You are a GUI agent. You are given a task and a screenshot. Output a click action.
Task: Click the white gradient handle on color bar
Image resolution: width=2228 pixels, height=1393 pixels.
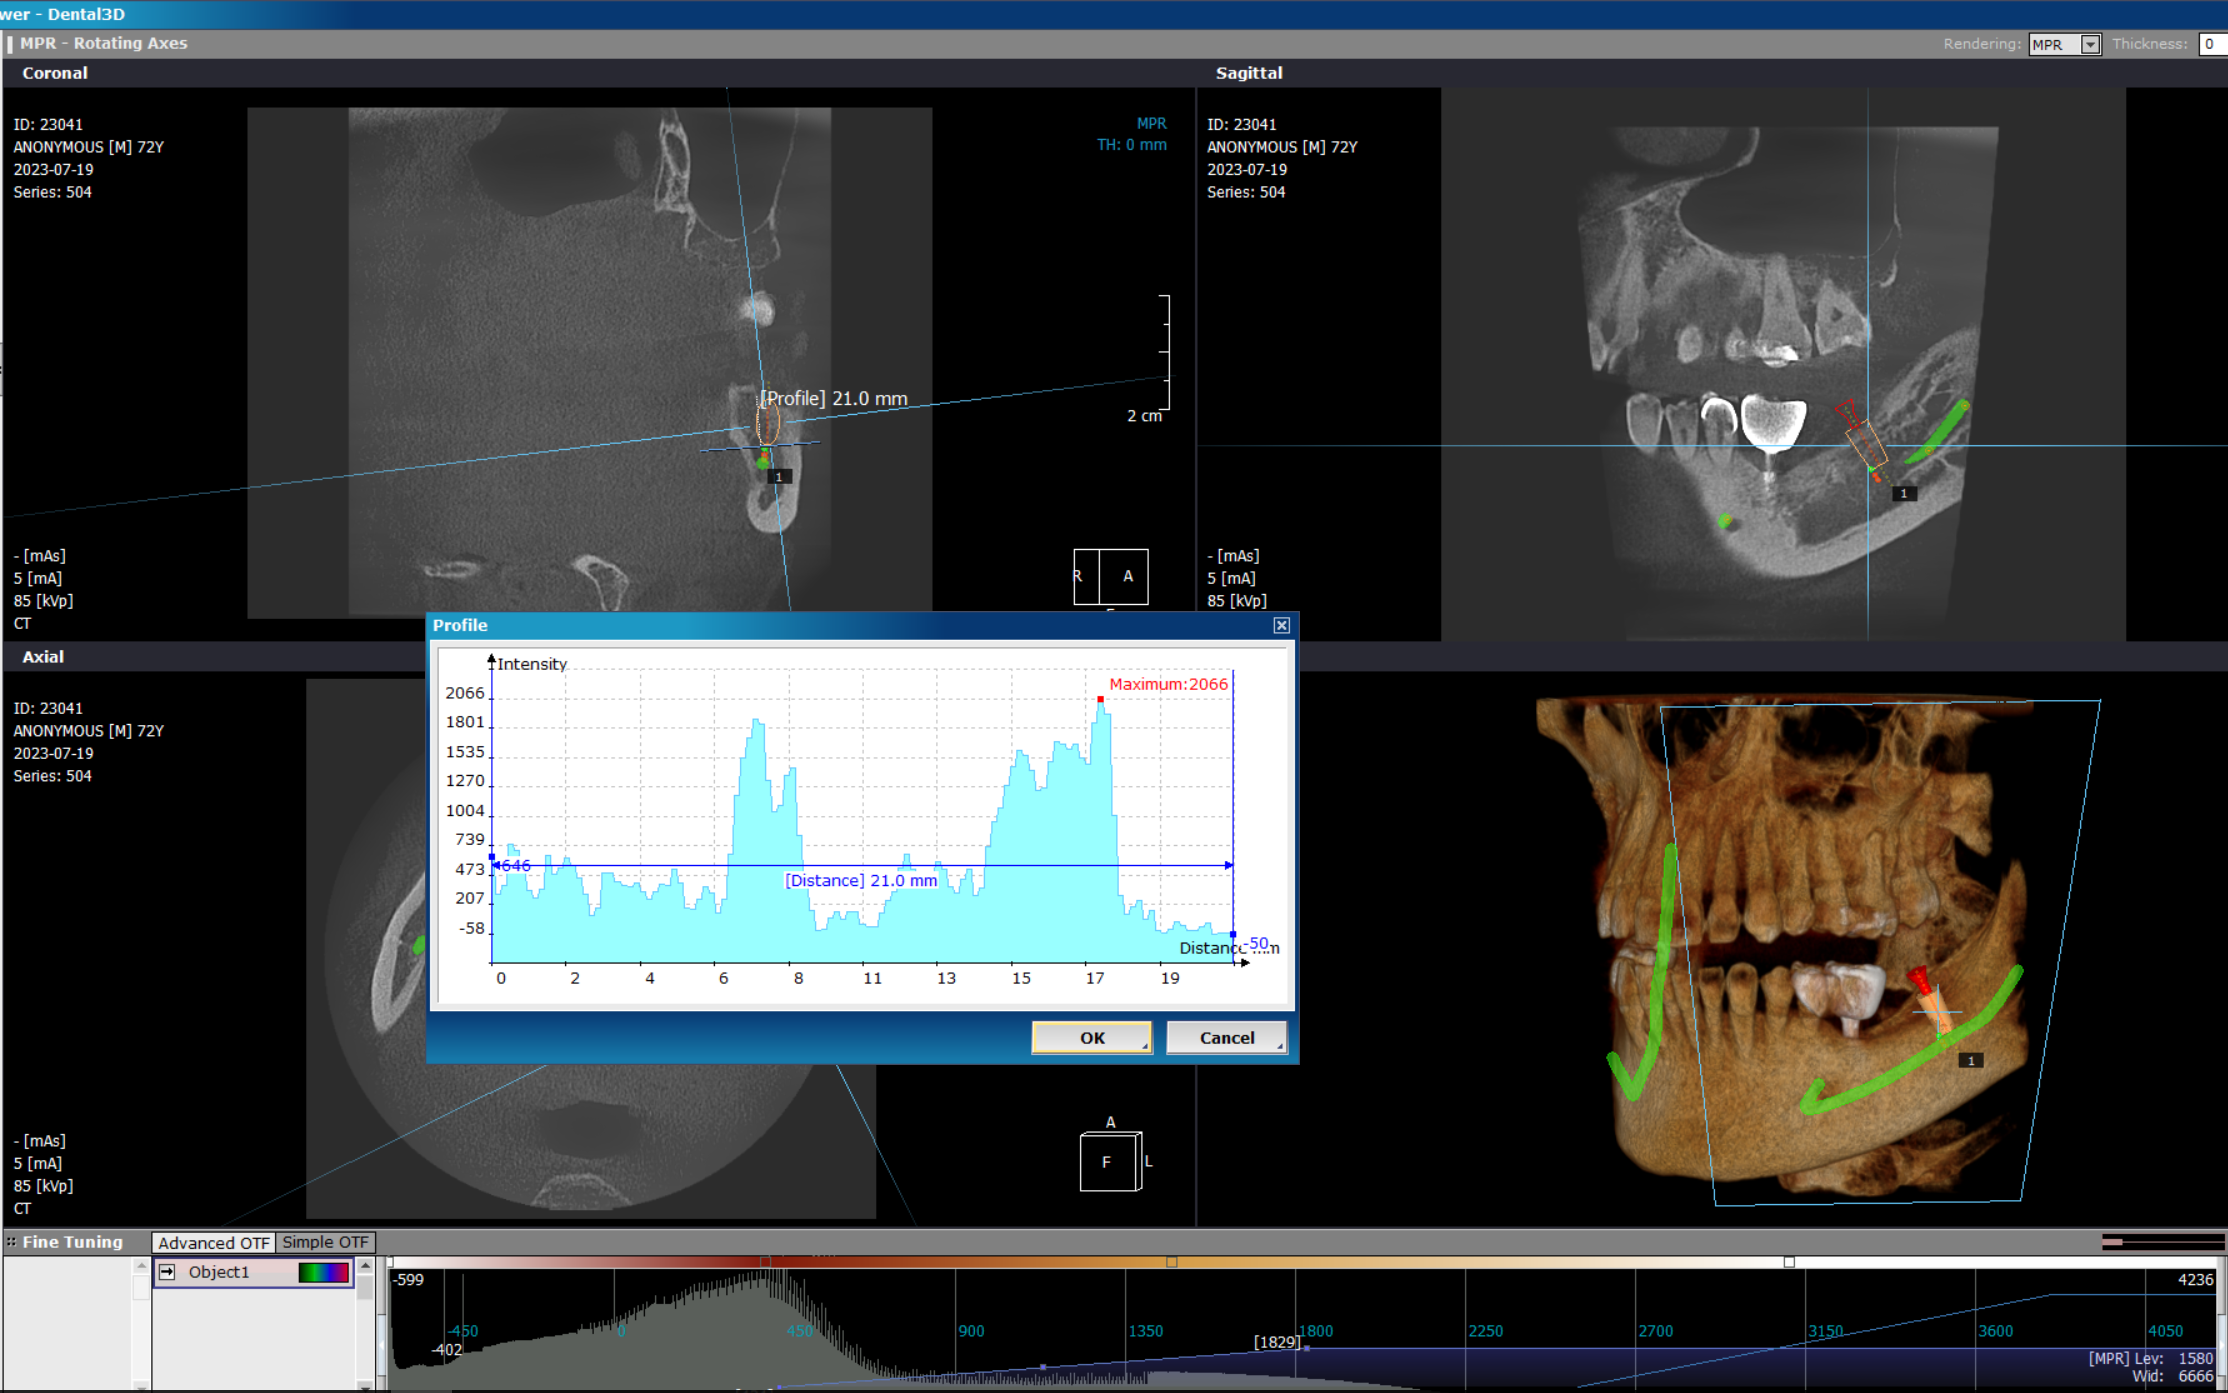[1789, 1262]
